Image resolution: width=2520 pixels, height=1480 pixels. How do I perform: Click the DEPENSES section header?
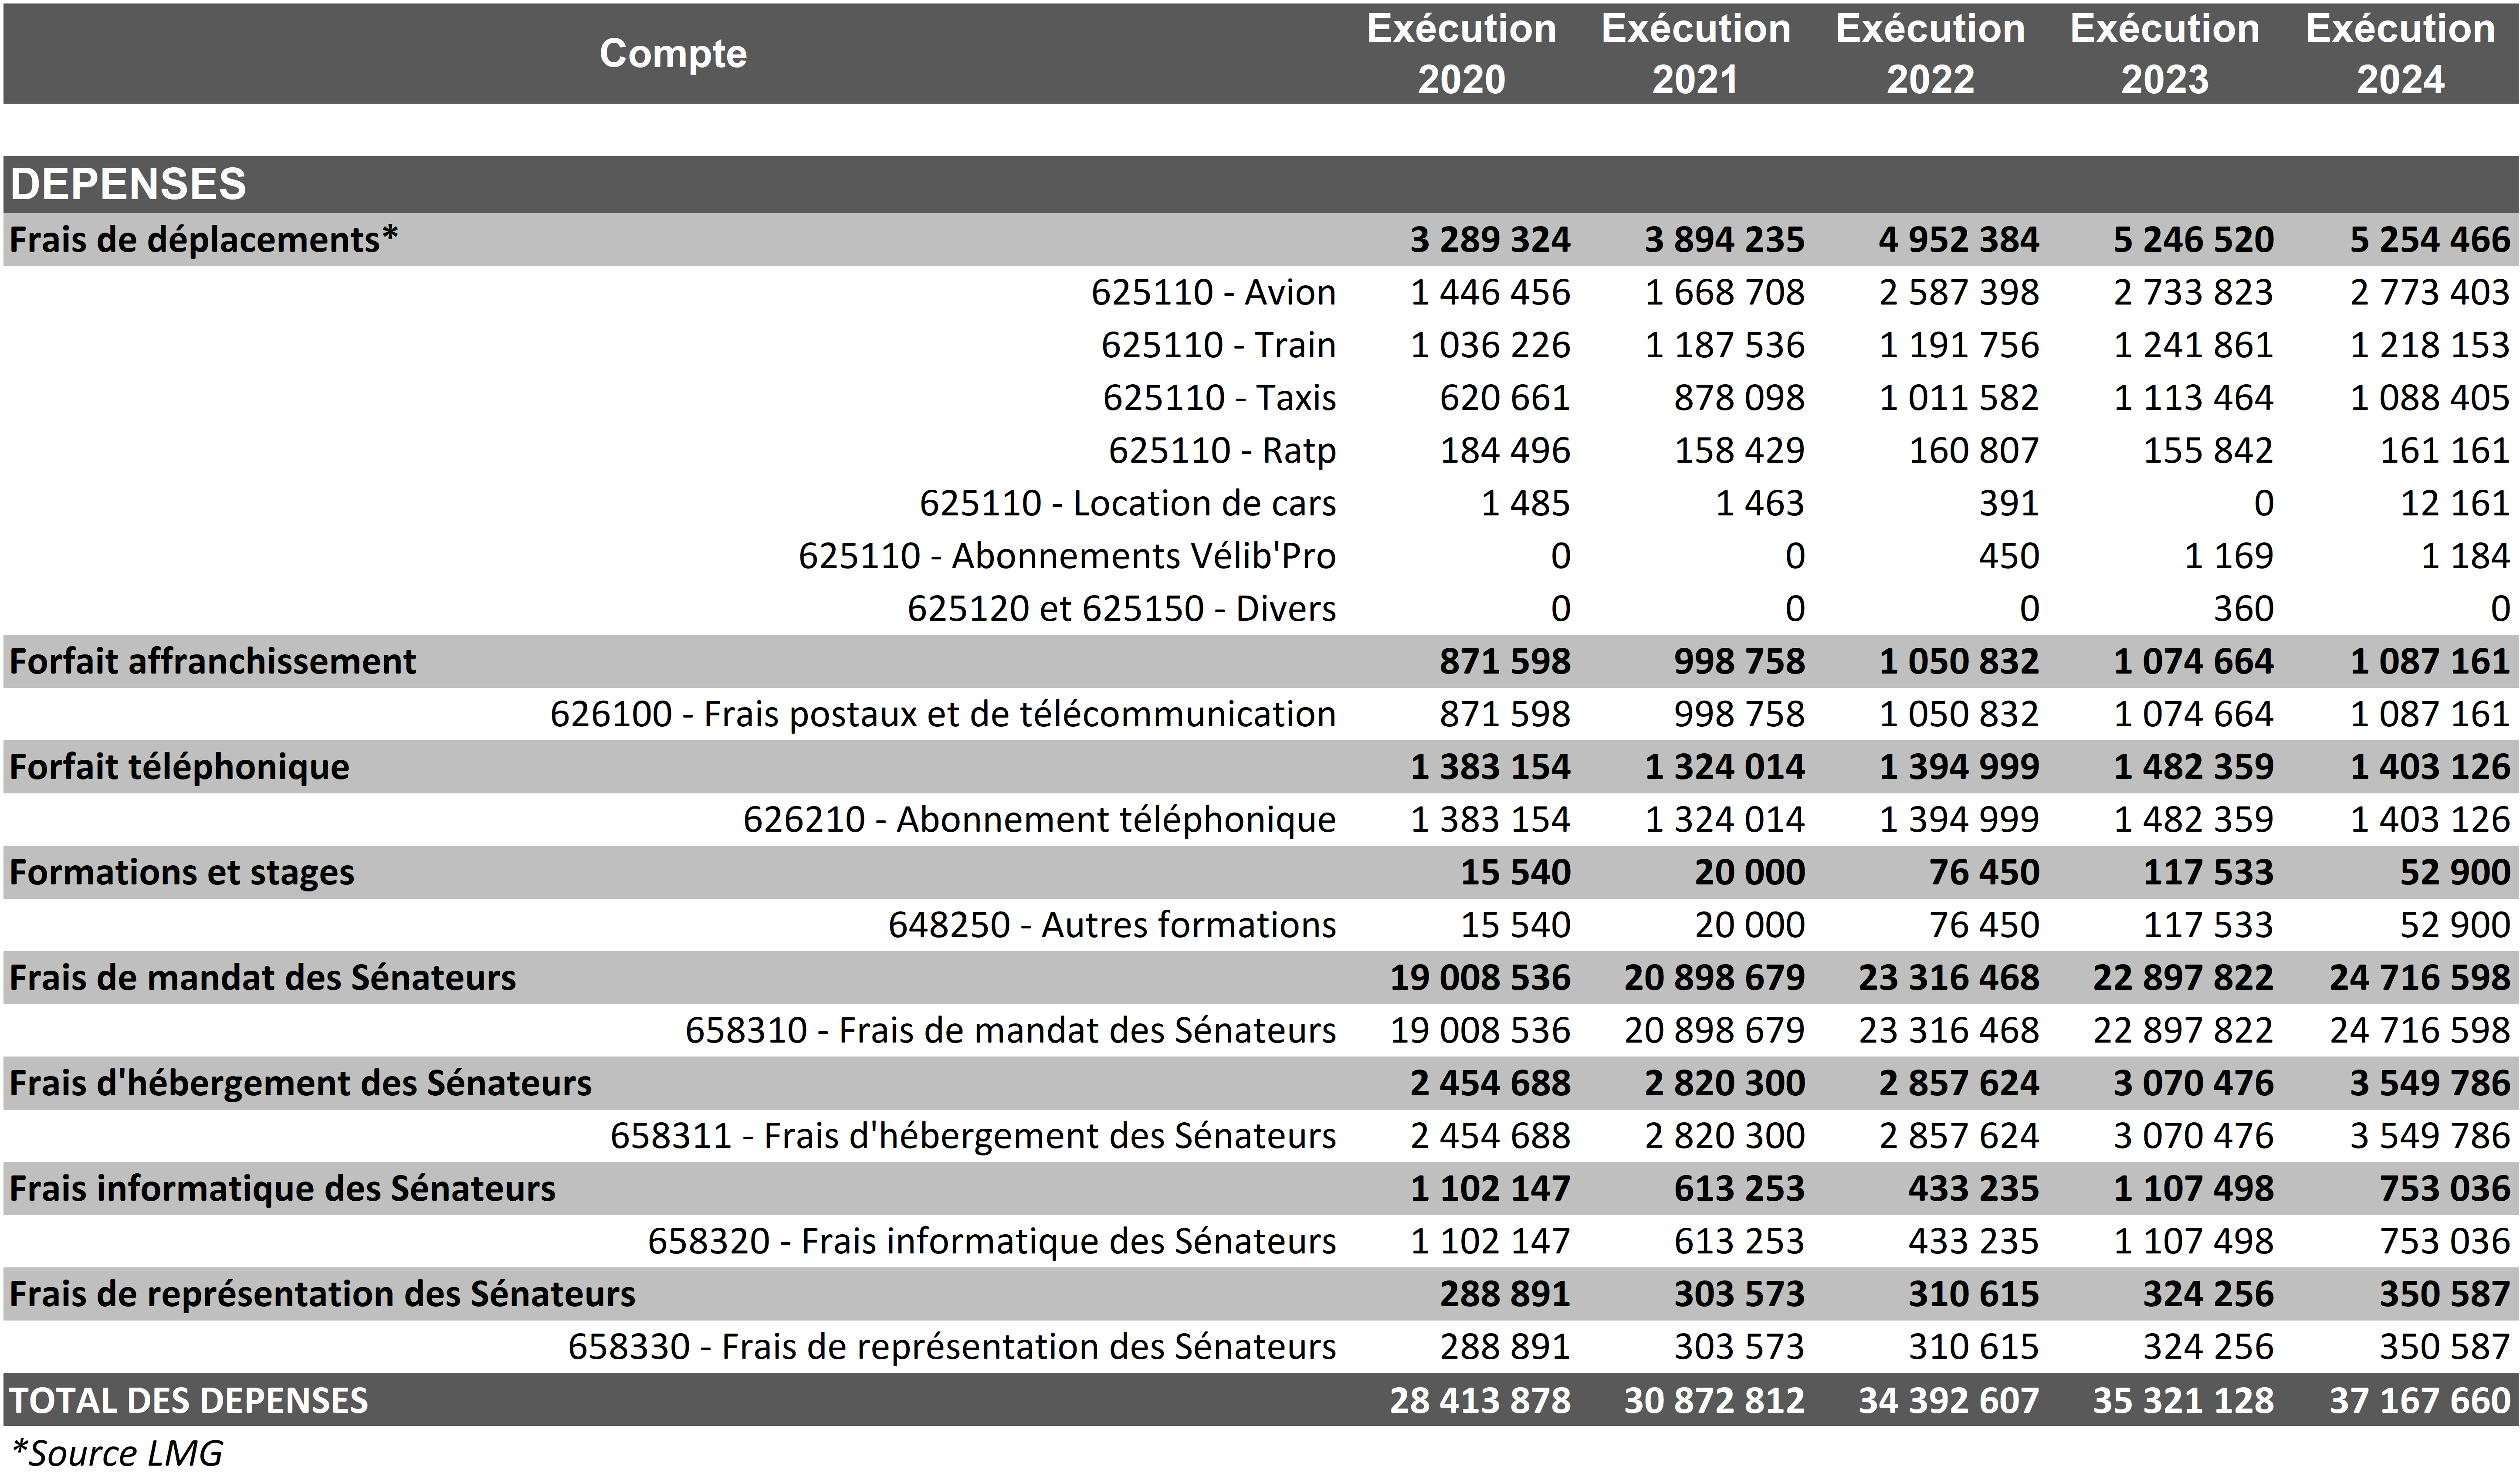(128, 184)
